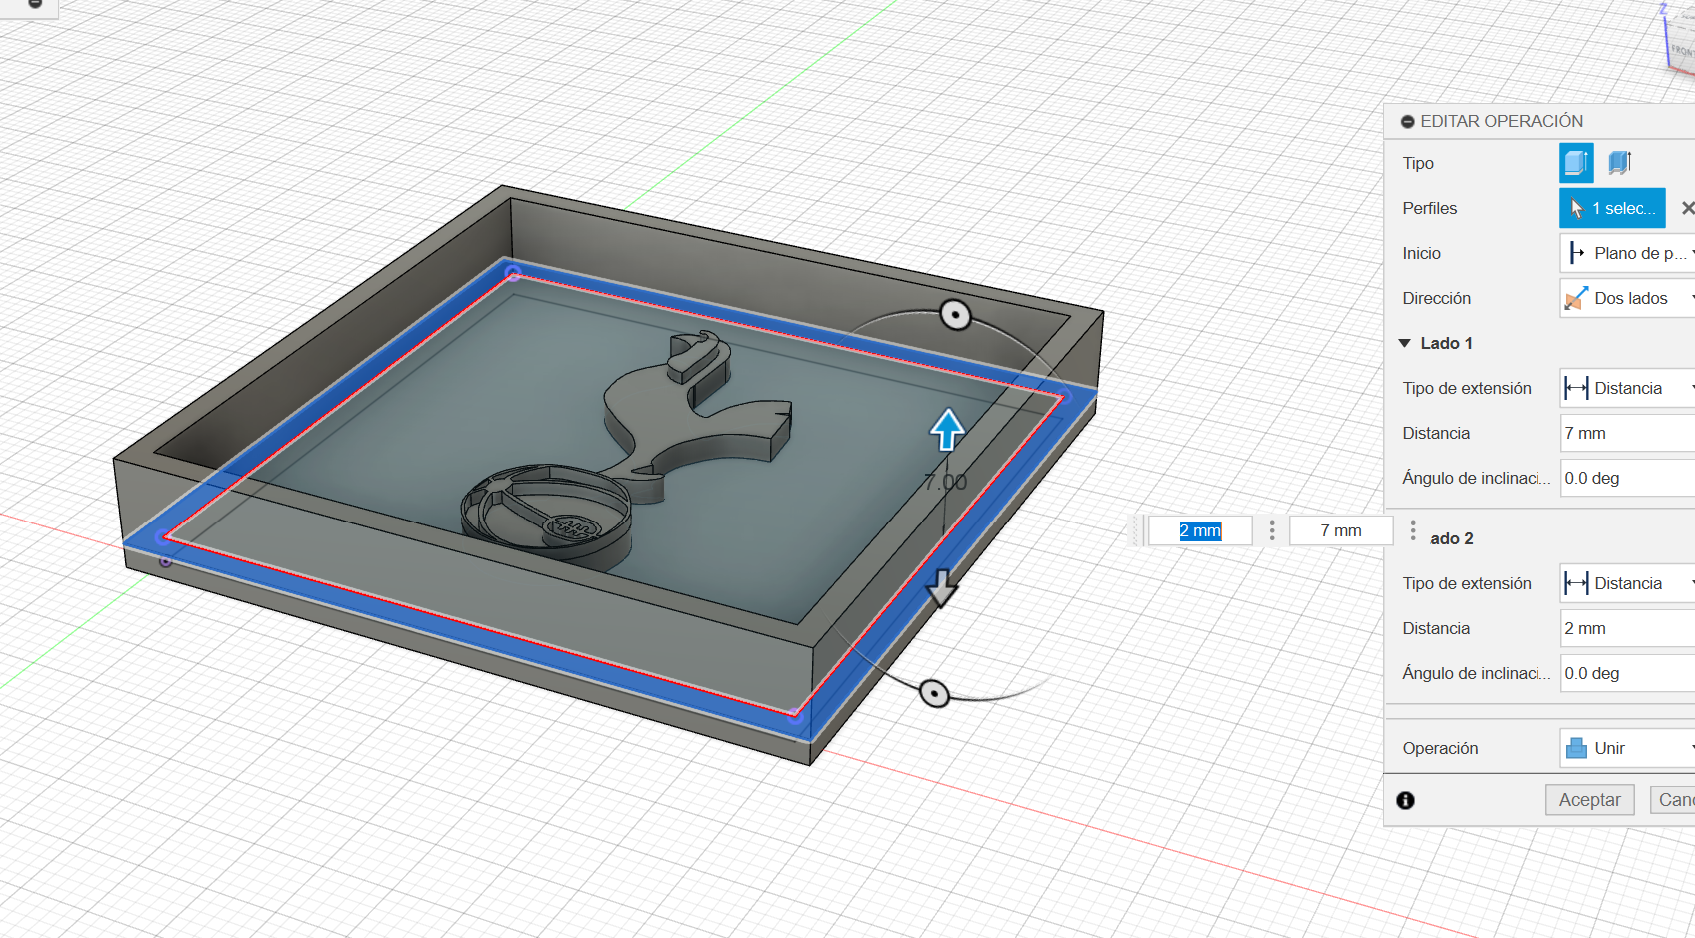This screenshot has height=938, width=1695.
Task: Open the Lado 1 Tipo de extensión dropdown
Action: 1628,388
